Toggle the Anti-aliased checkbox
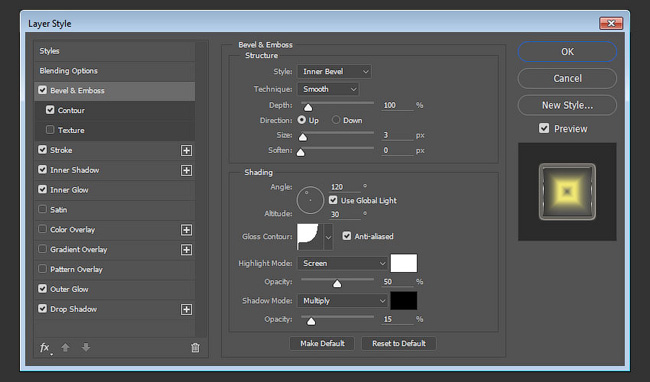 click(347, 236)
